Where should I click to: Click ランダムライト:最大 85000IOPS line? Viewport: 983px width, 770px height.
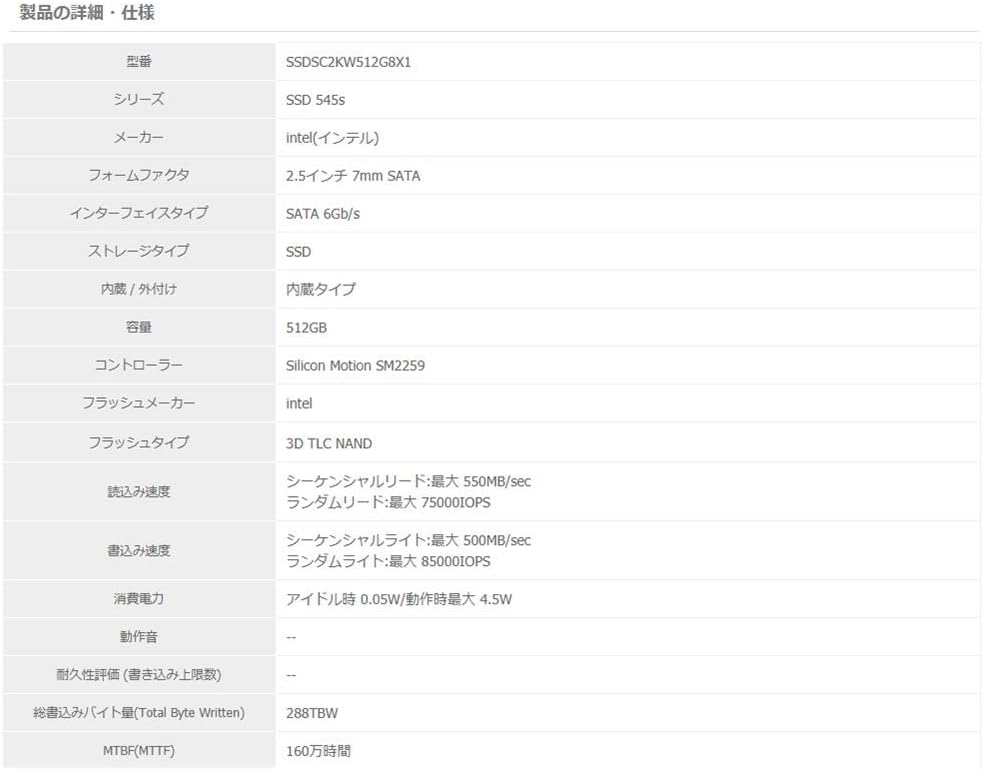(x=389, y=561)
